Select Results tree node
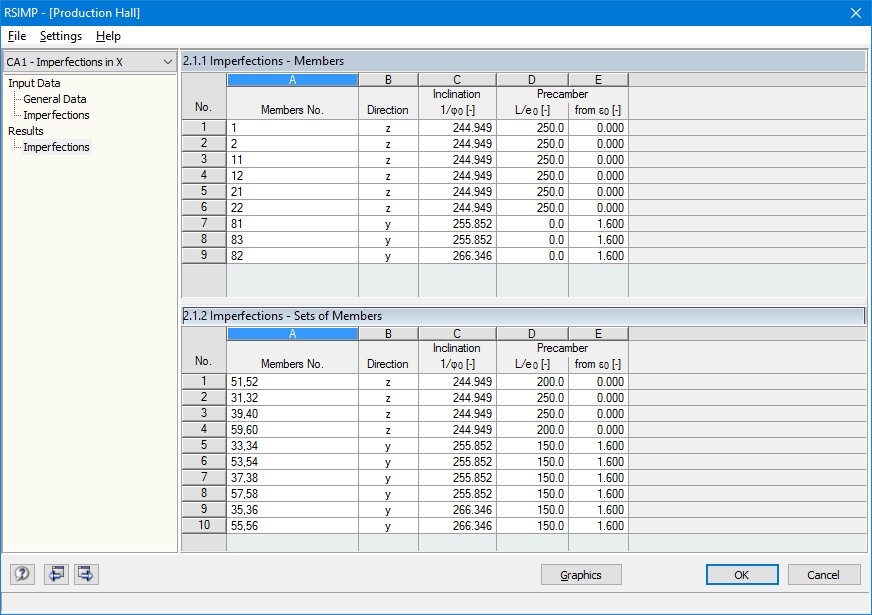 pos(26,131)
